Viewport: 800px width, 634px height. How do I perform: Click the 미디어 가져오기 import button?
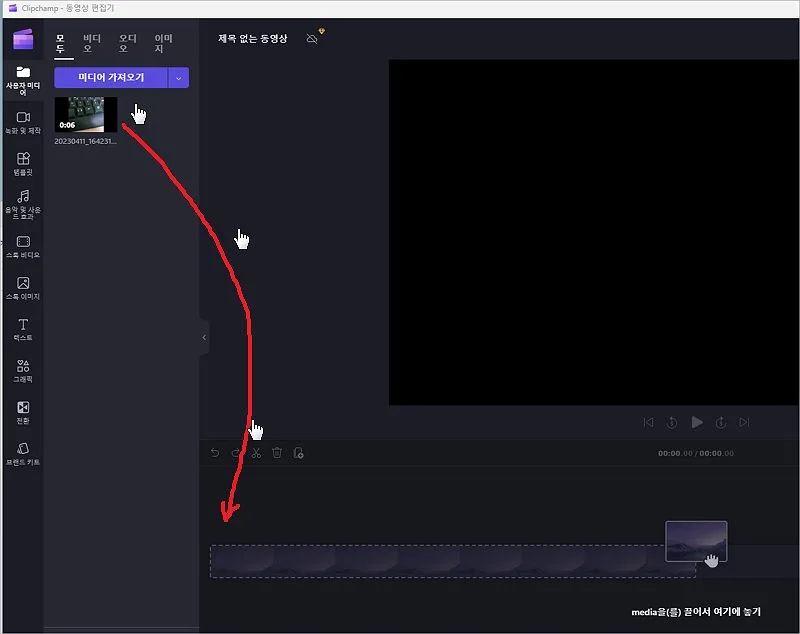[x=110, y=77]
